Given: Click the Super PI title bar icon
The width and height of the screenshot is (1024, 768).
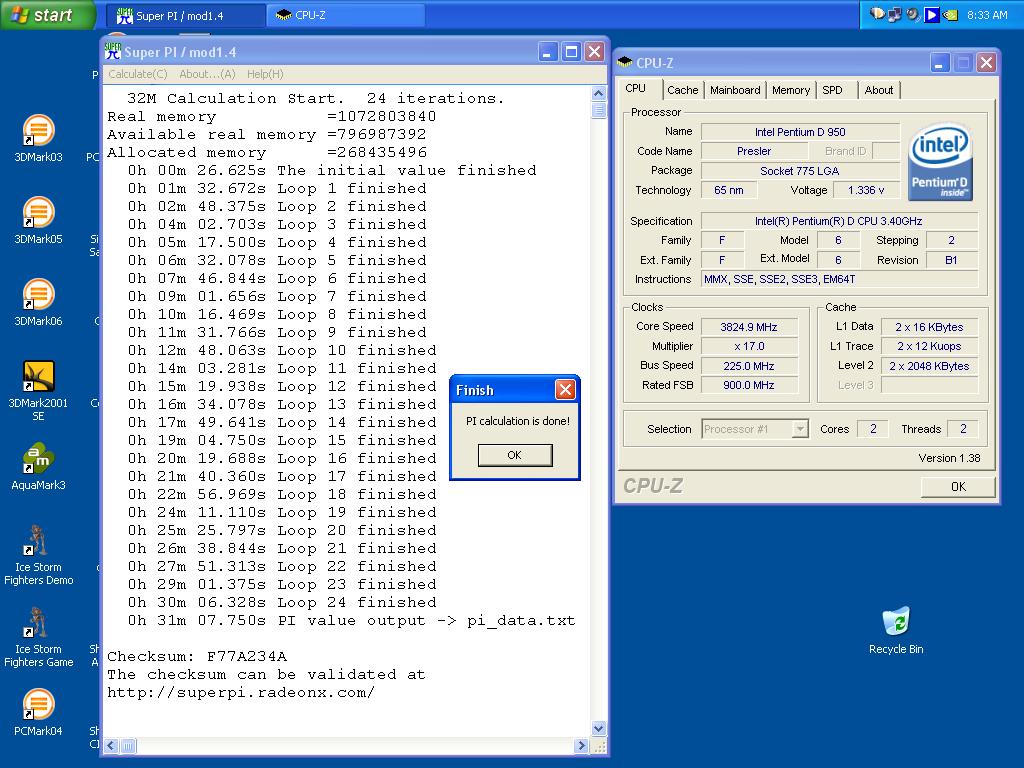Looking at the screenshot, I should (x=113, y=52).
